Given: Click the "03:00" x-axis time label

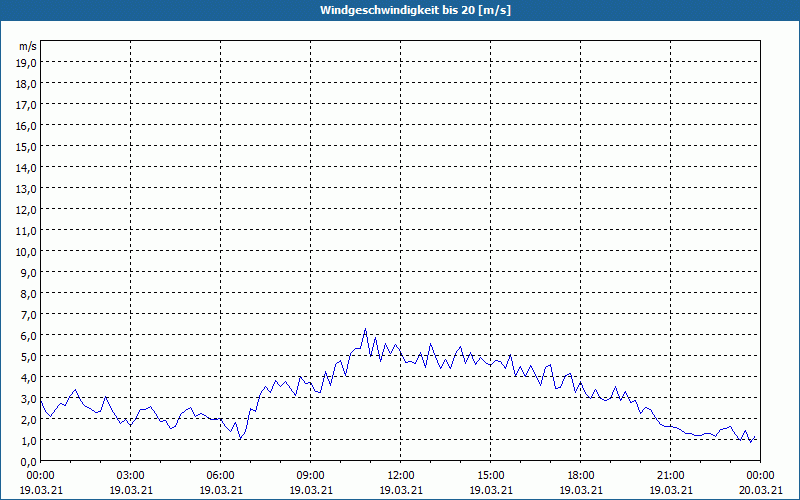Looking at the screenshot, I should pos(131,476).
